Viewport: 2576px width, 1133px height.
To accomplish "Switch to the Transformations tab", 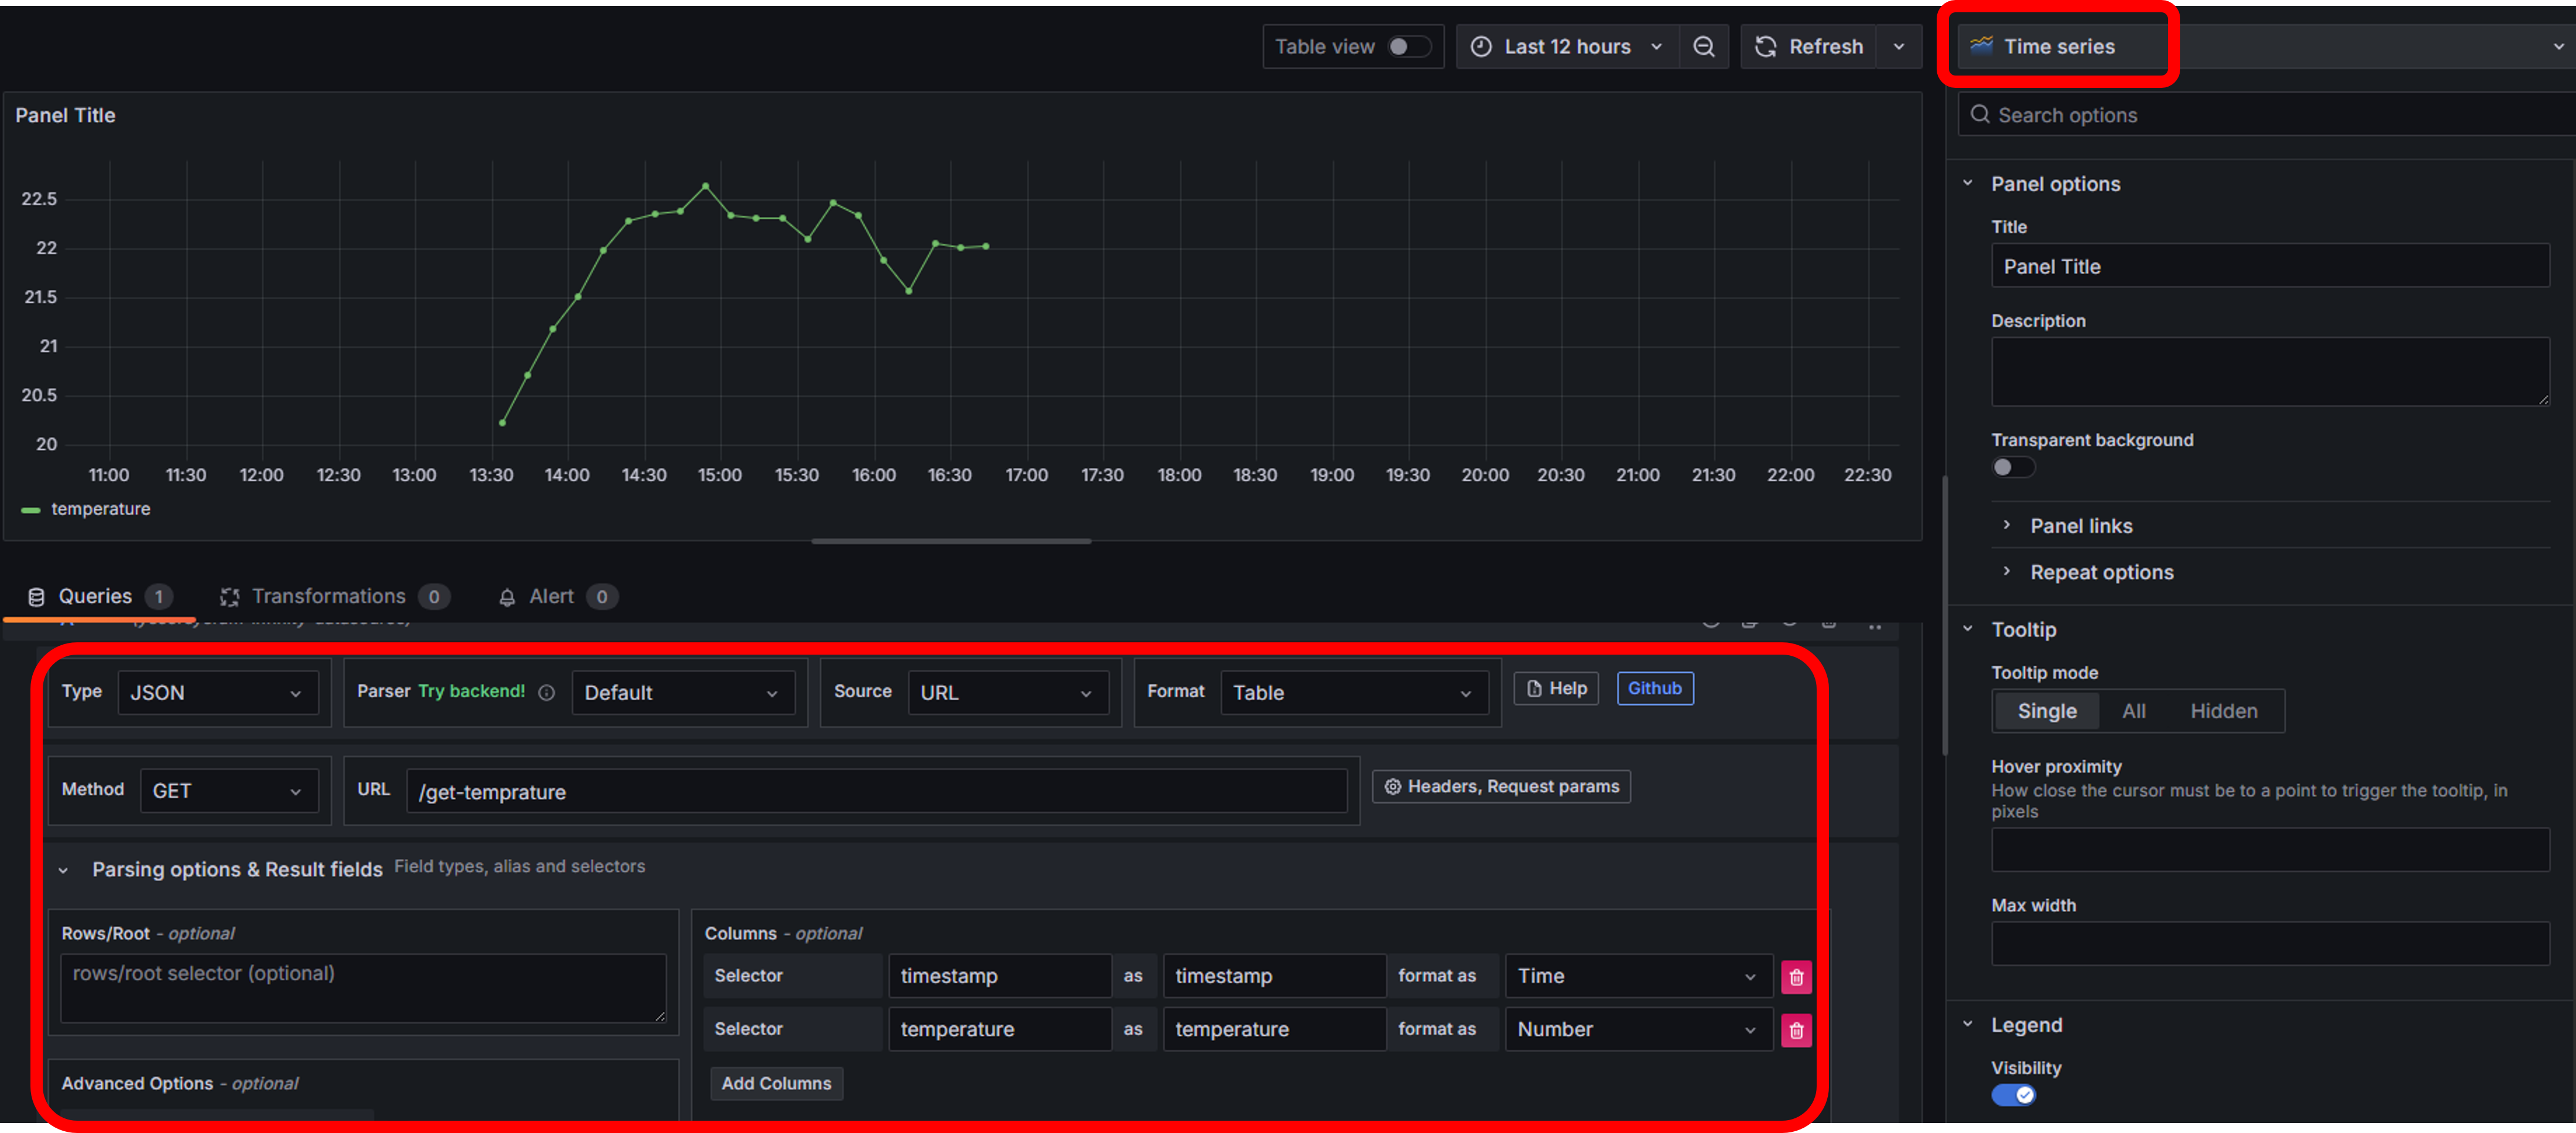I will [x=329, y=597].
